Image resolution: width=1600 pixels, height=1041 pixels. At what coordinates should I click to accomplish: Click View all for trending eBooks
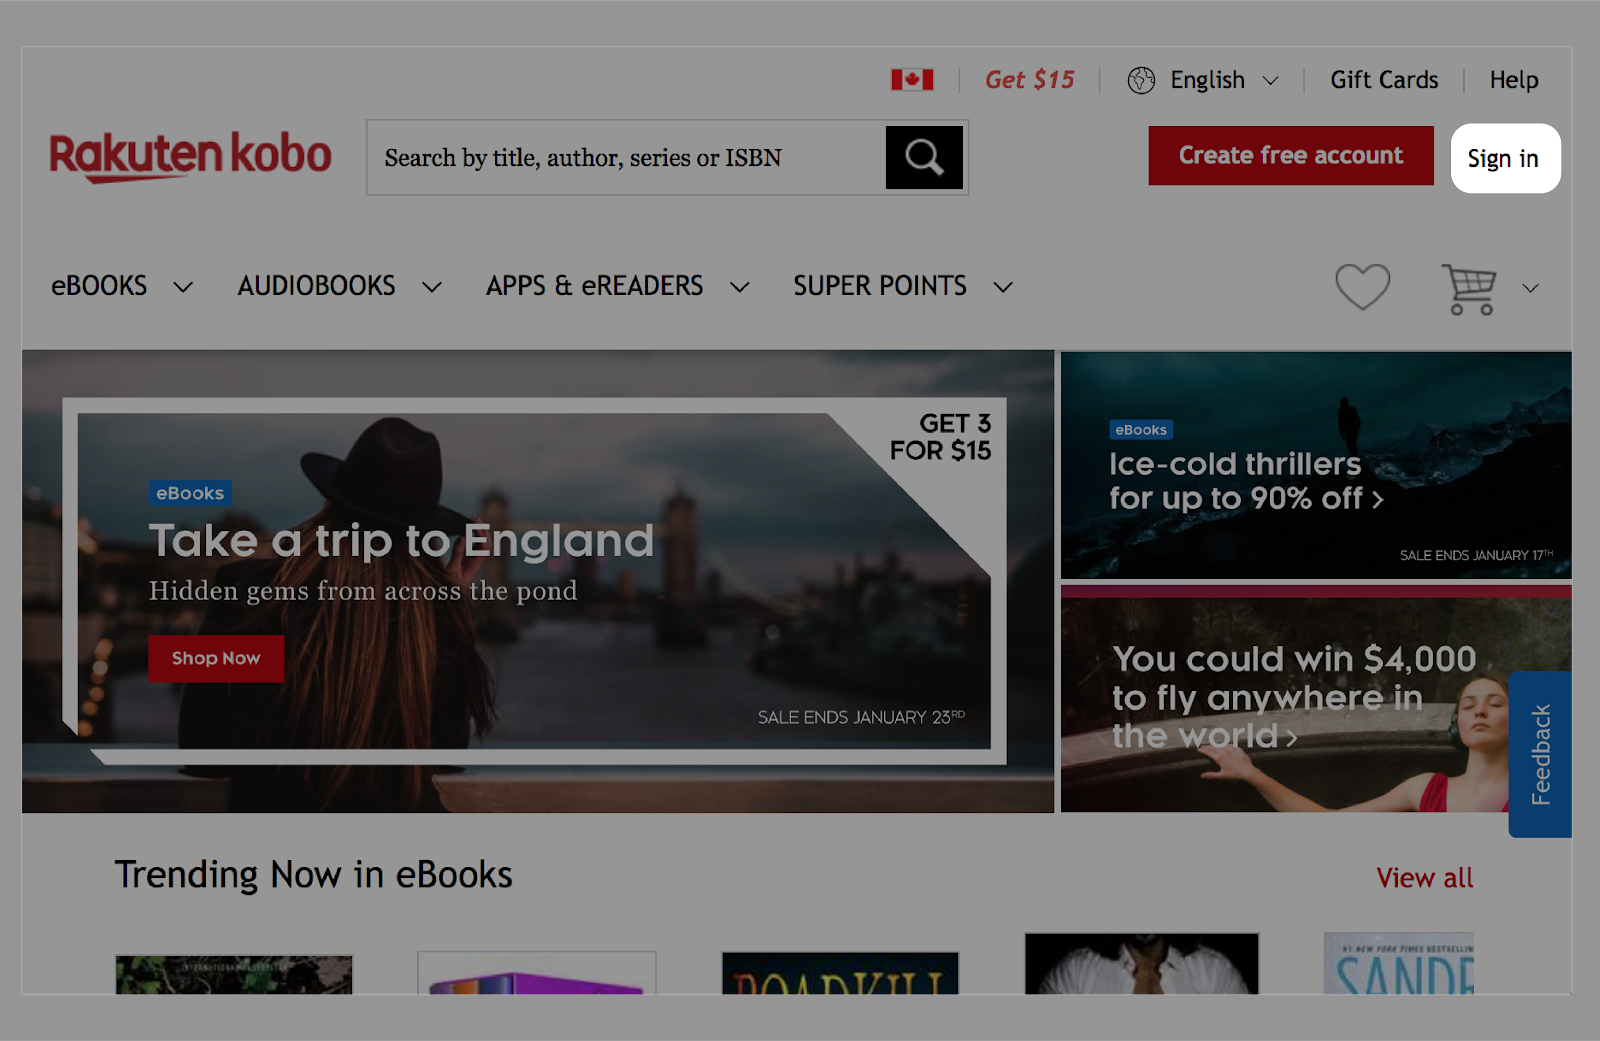1424,878
